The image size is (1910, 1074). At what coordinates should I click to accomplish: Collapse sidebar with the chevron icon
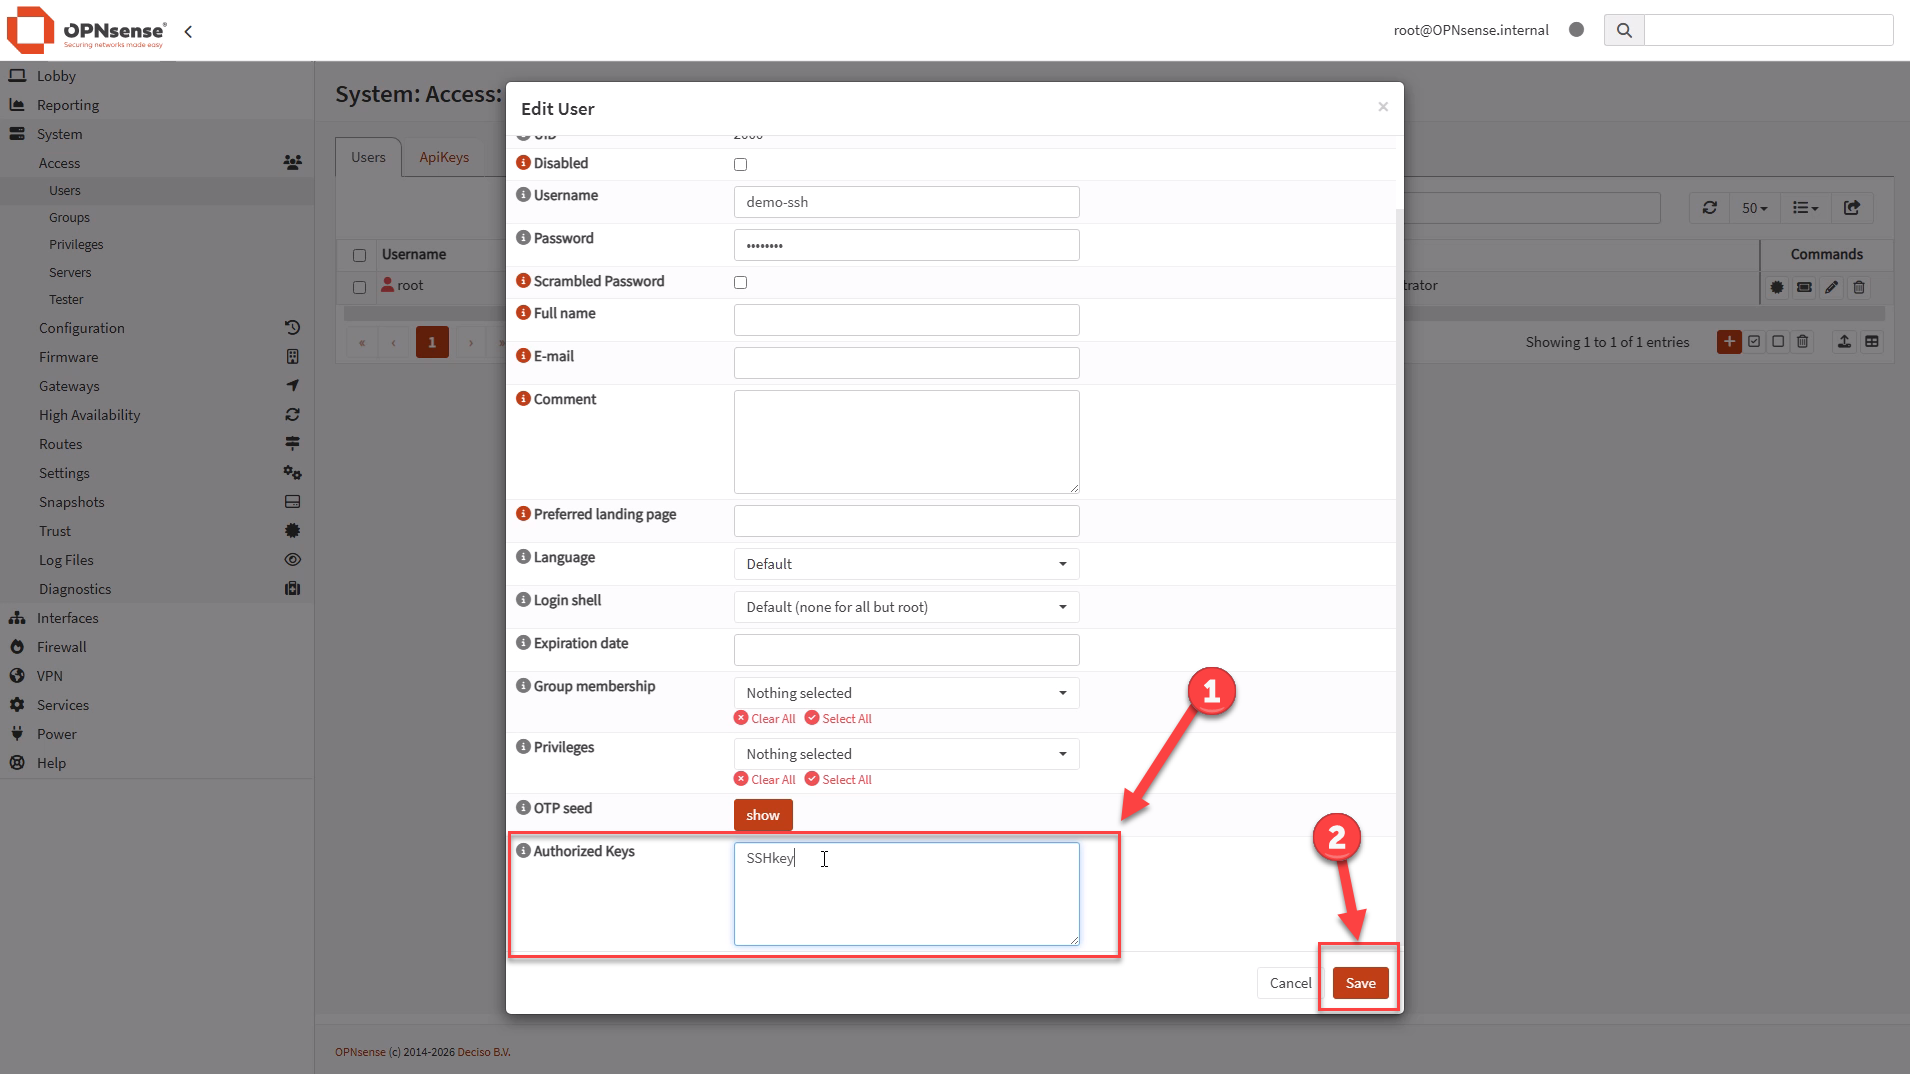click(x=188, y=32)
